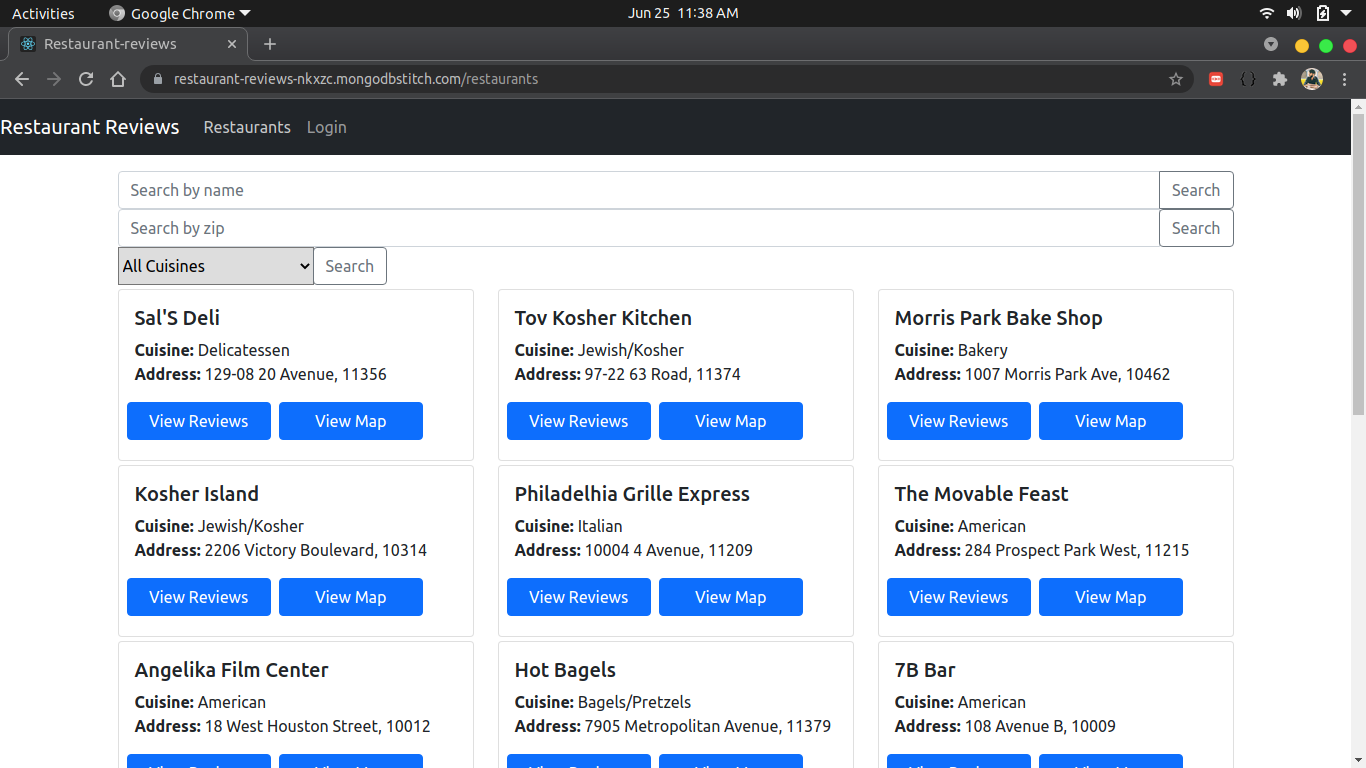This screenshot has height=768, width=1366.
Task: Open Activities overview in the top bar
Action: (x=43, y=13)
